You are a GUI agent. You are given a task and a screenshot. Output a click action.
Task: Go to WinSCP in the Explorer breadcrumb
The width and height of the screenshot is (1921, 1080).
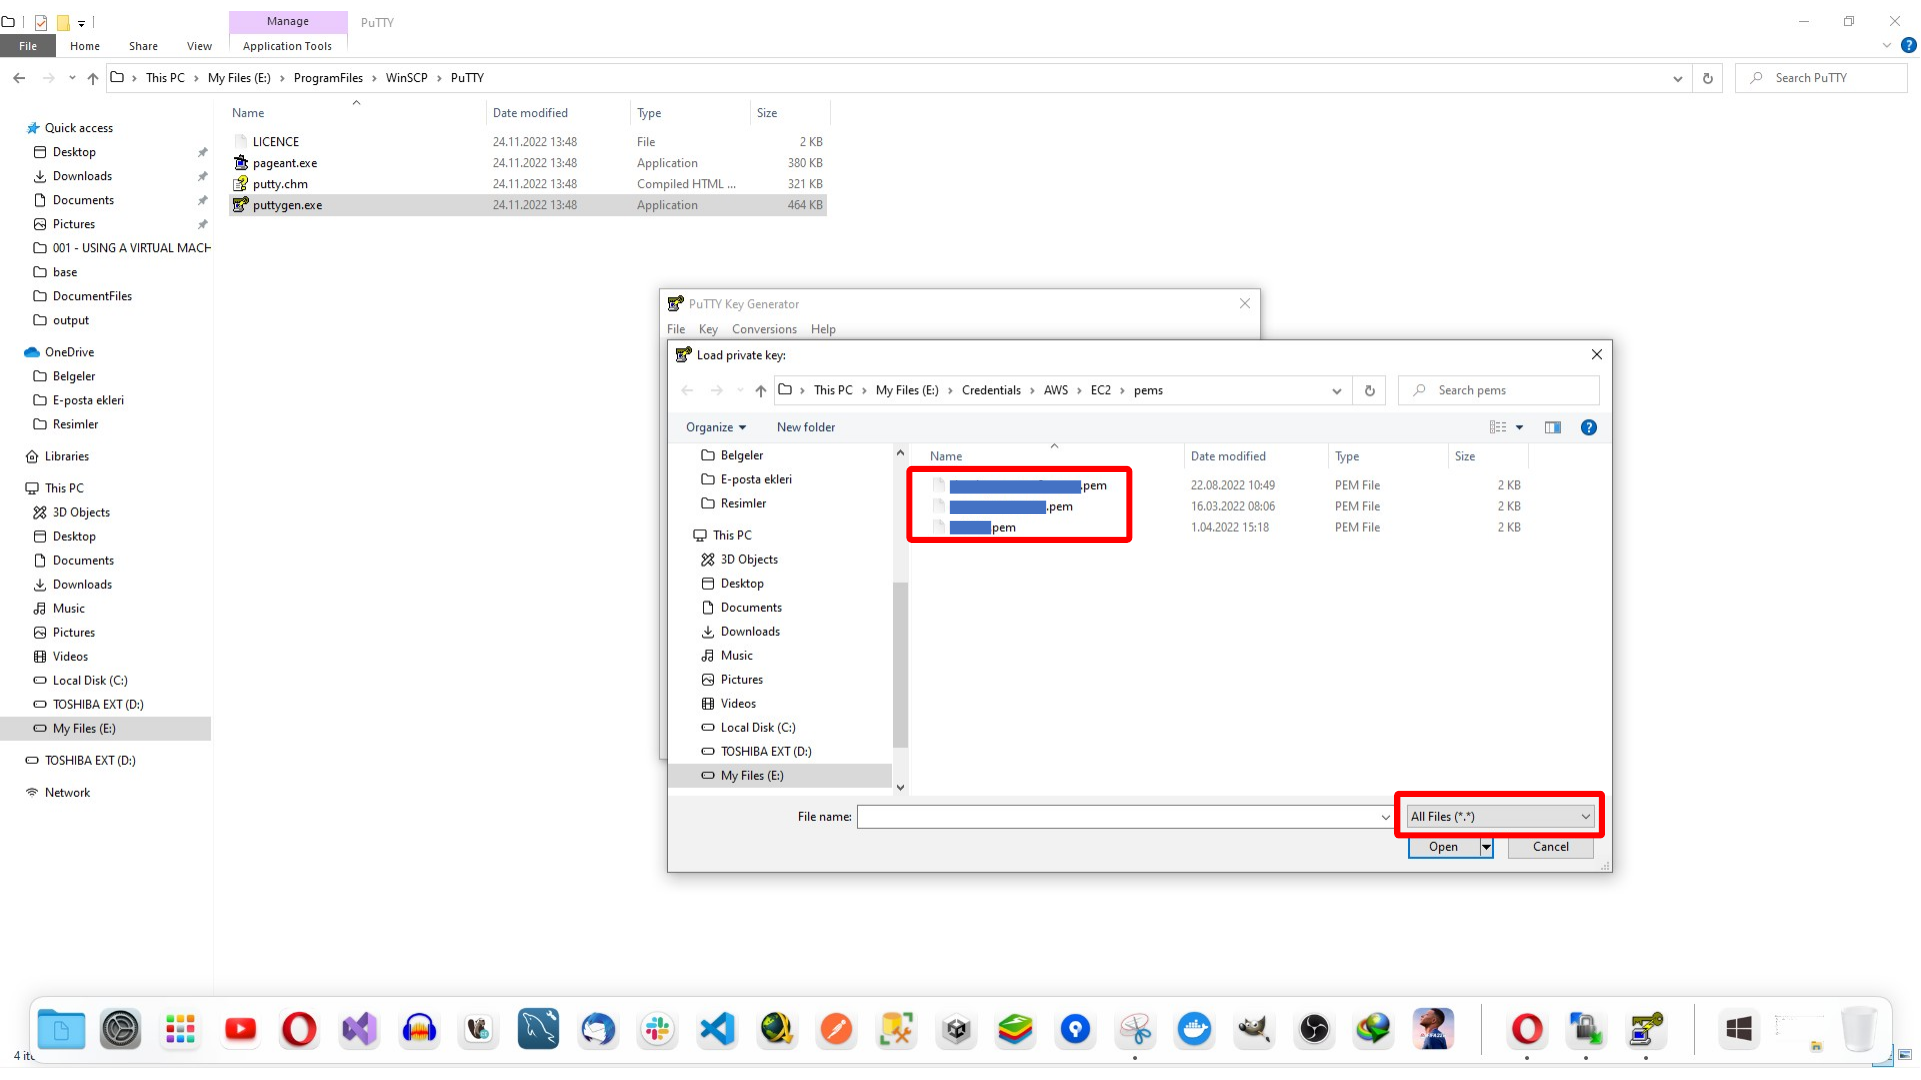(406, 78)
